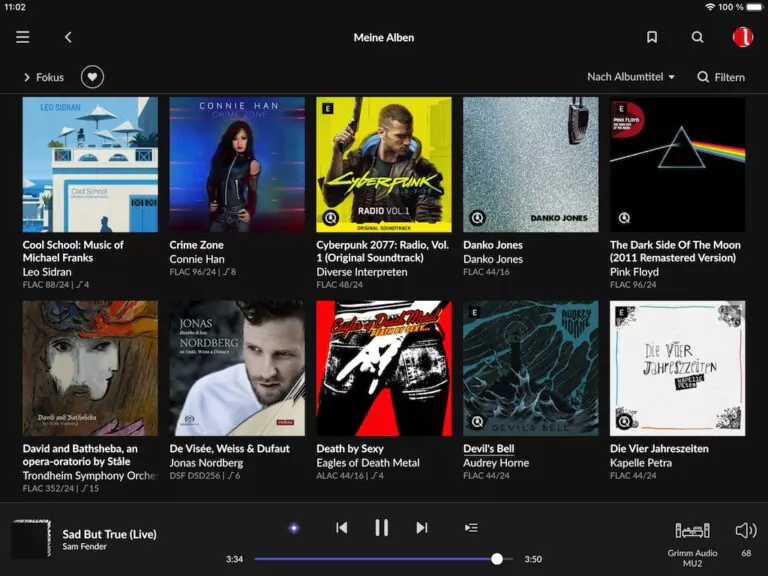Open the user profile avatar
Screen dimensions: 768x576
click(742, 37)
